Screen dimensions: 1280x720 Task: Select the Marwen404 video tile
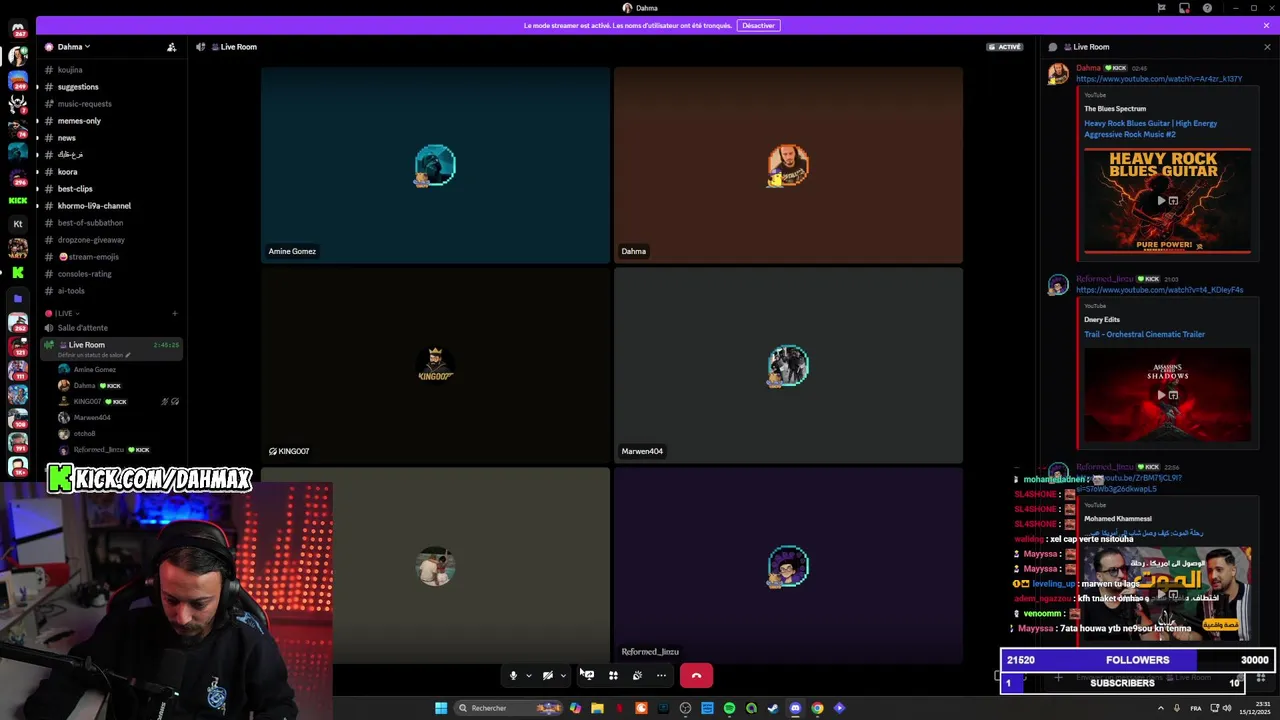pos(788,365)
